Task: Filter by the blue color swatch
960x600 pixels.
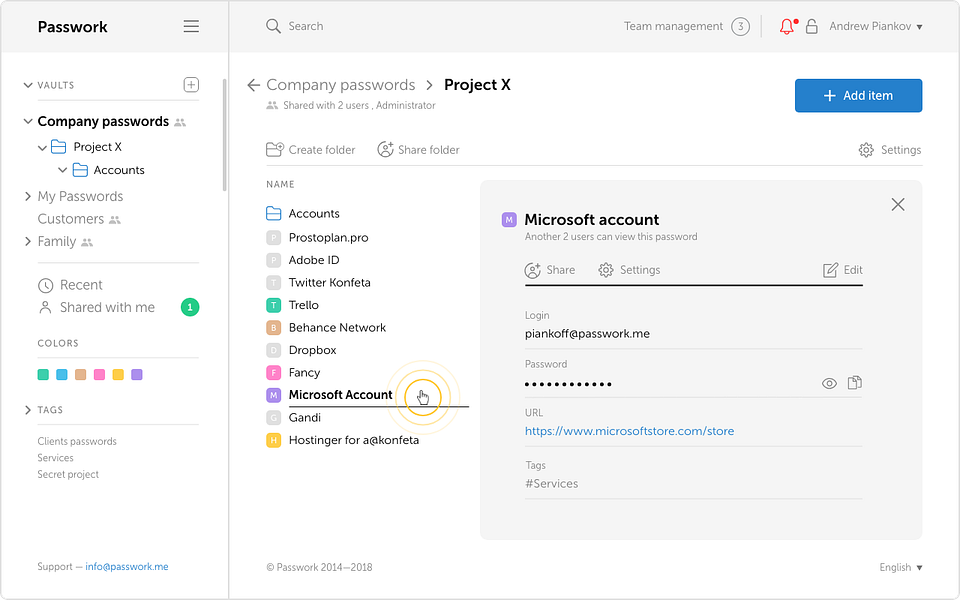Action: tap(62, 375)
